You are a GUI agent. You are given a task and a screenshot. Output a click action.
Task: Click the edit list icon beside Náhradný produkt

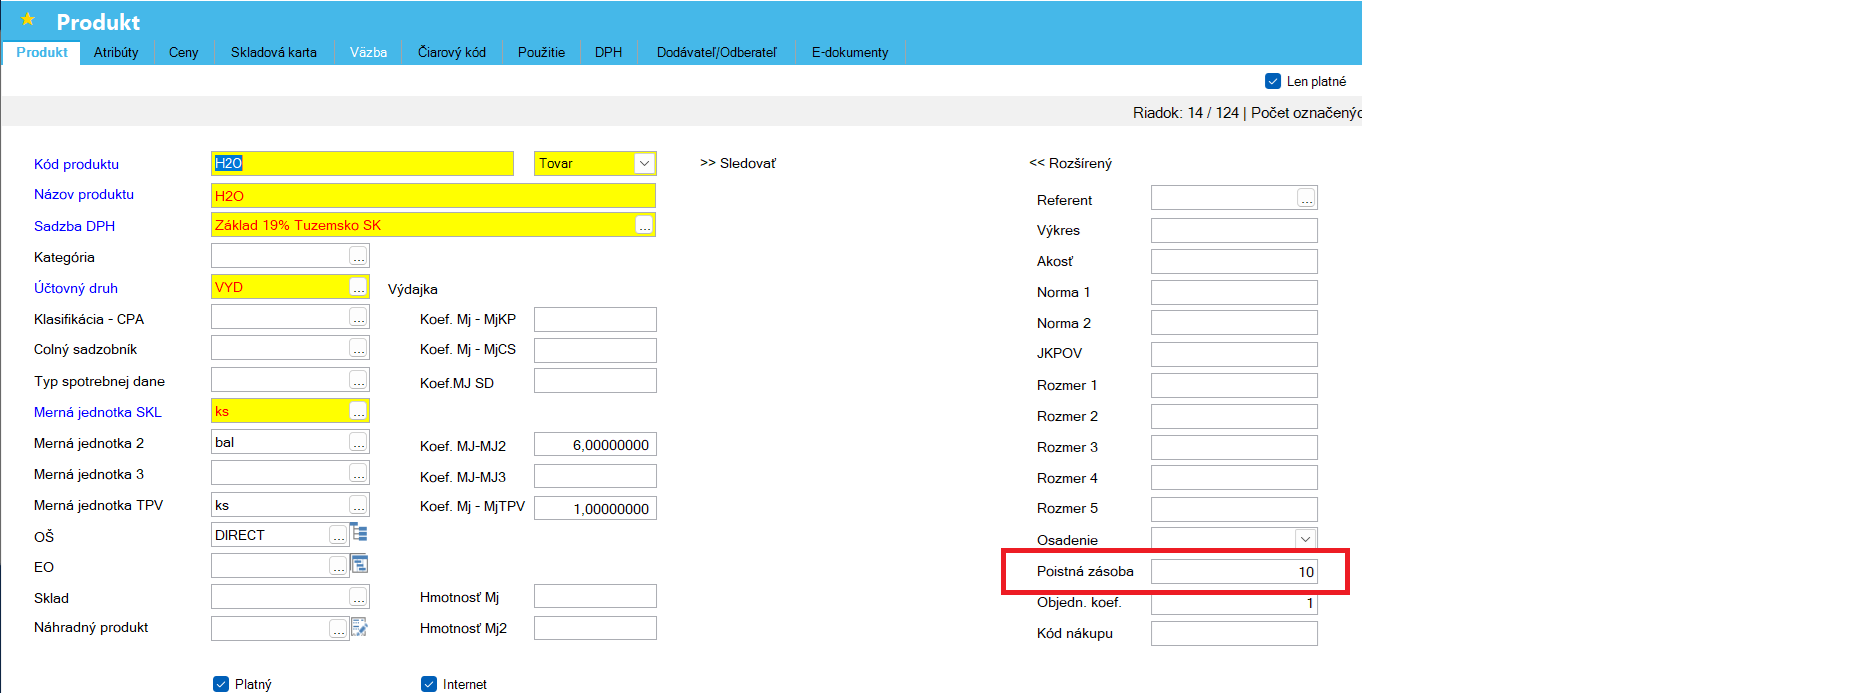[x=359, y=628]
